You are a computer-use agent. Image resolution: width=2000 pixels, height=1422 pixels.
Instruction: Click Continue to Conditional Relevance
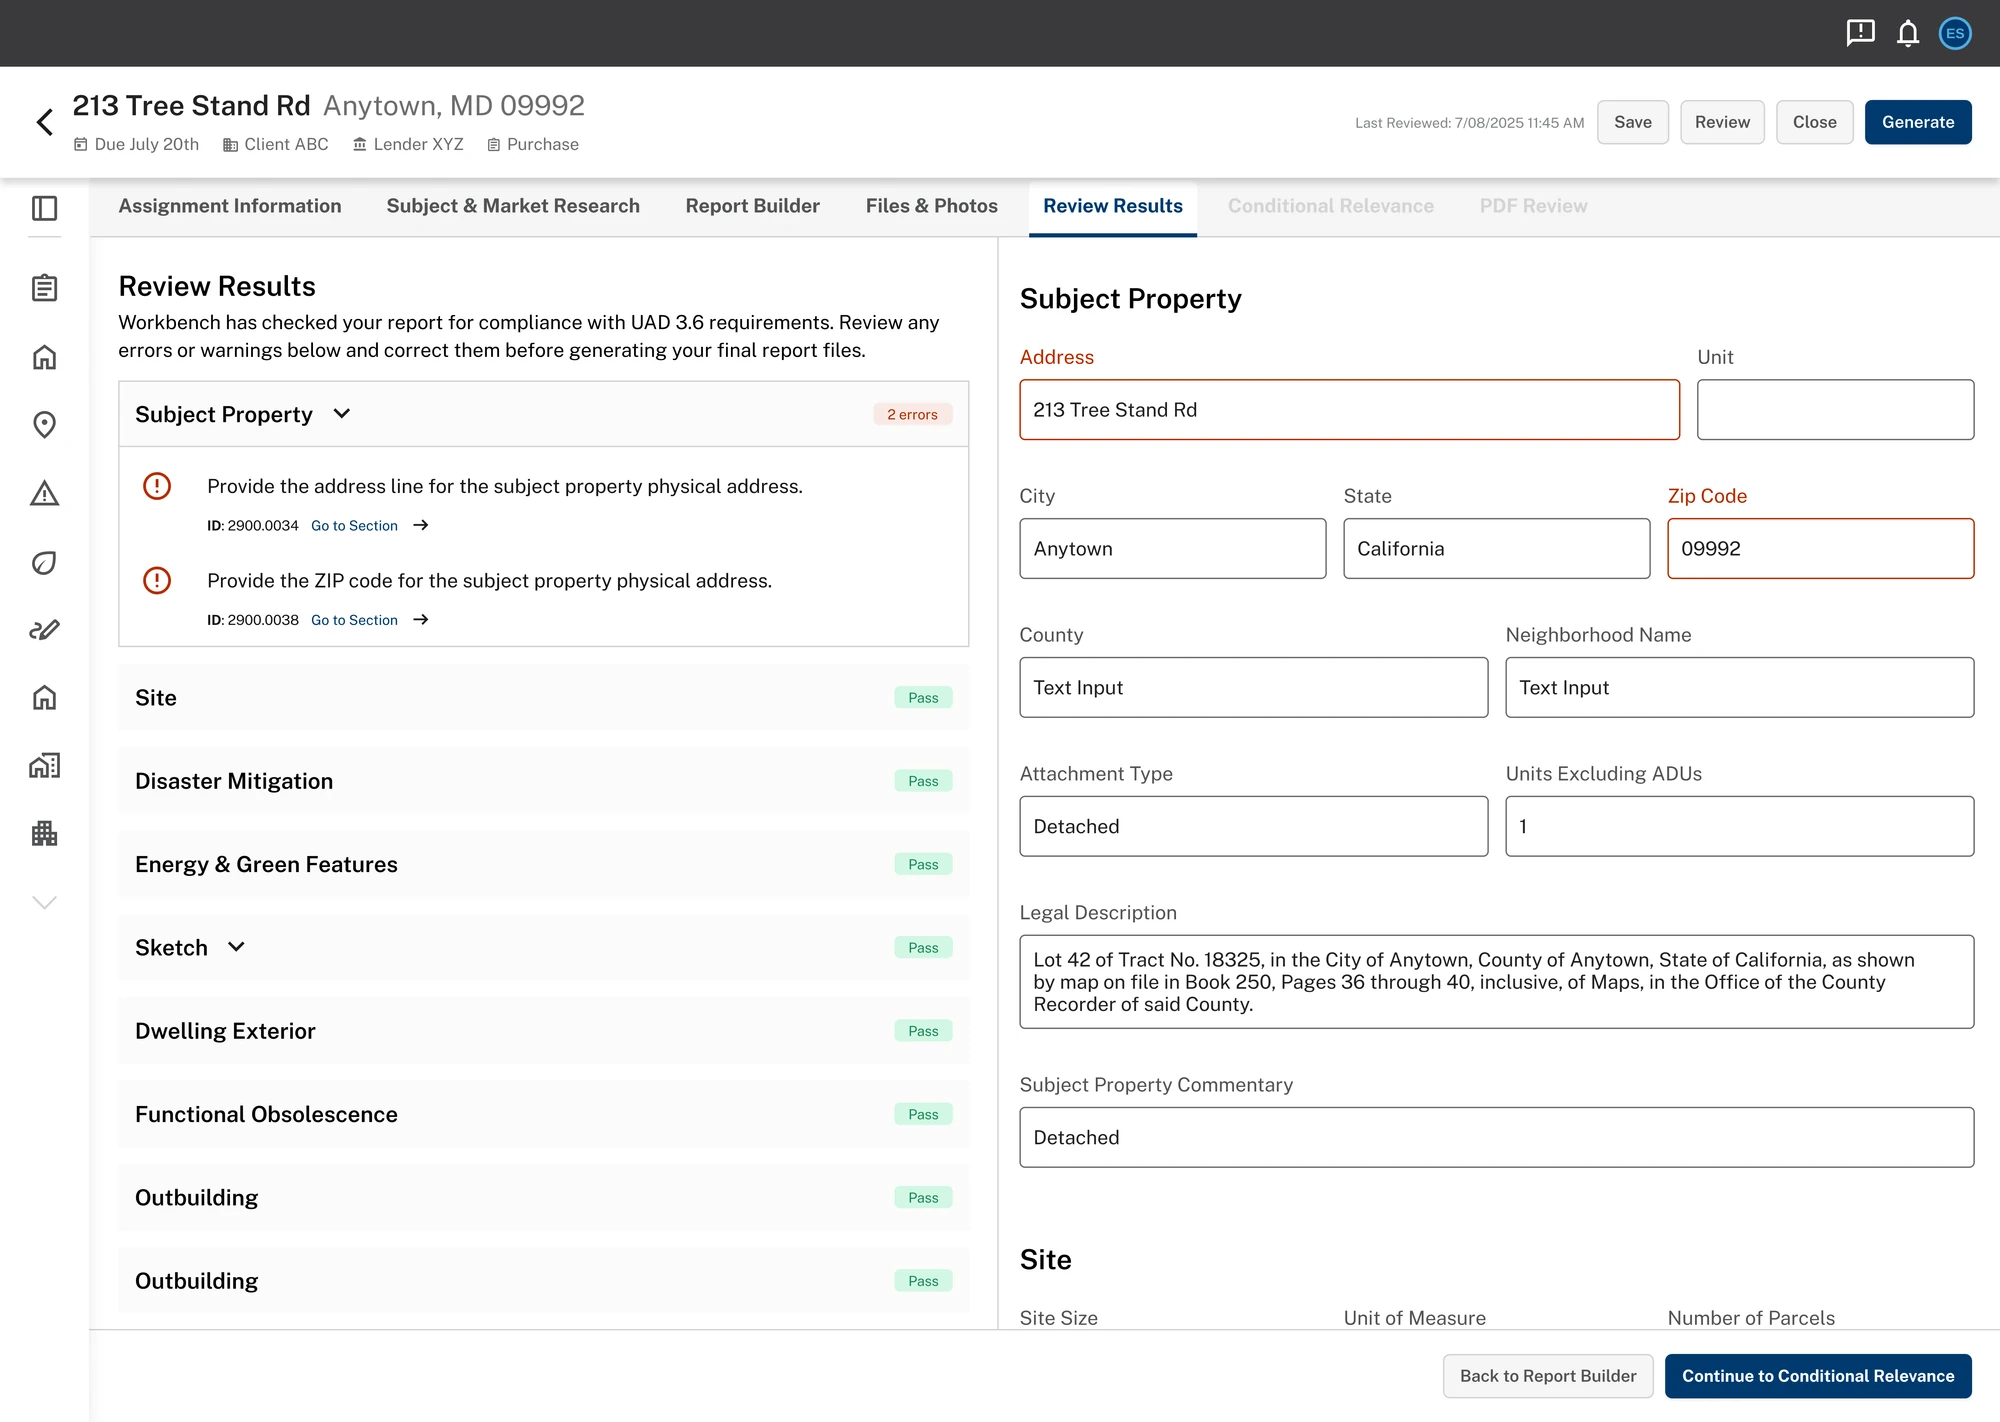1818,1375
